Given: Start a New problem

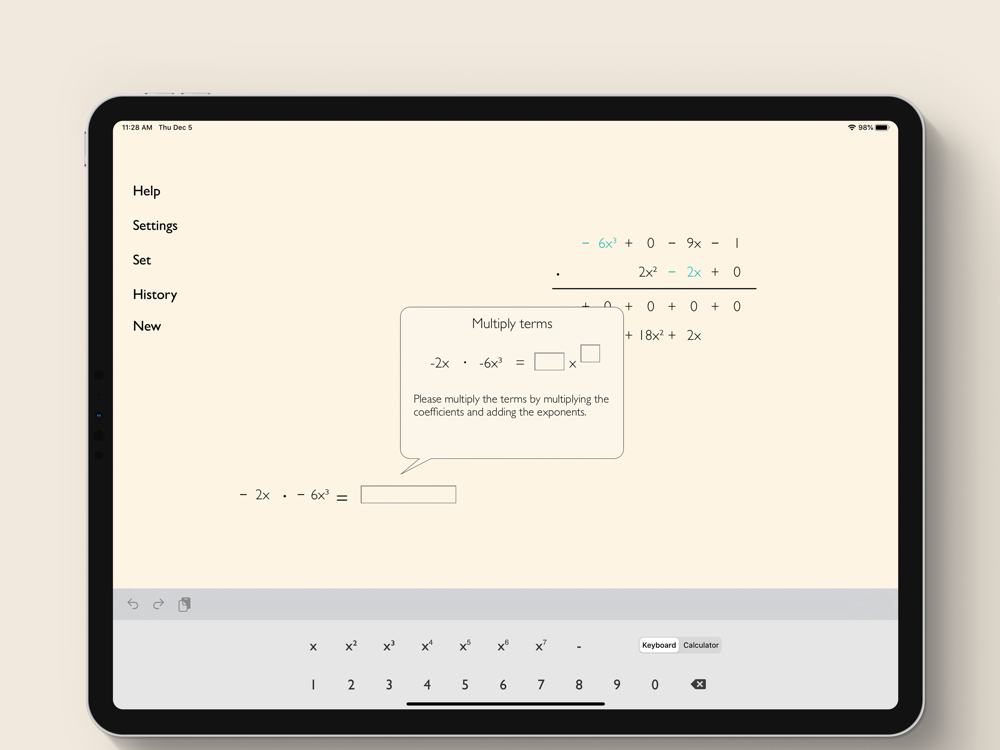Looking at the screenshot, I should point(147,326).
